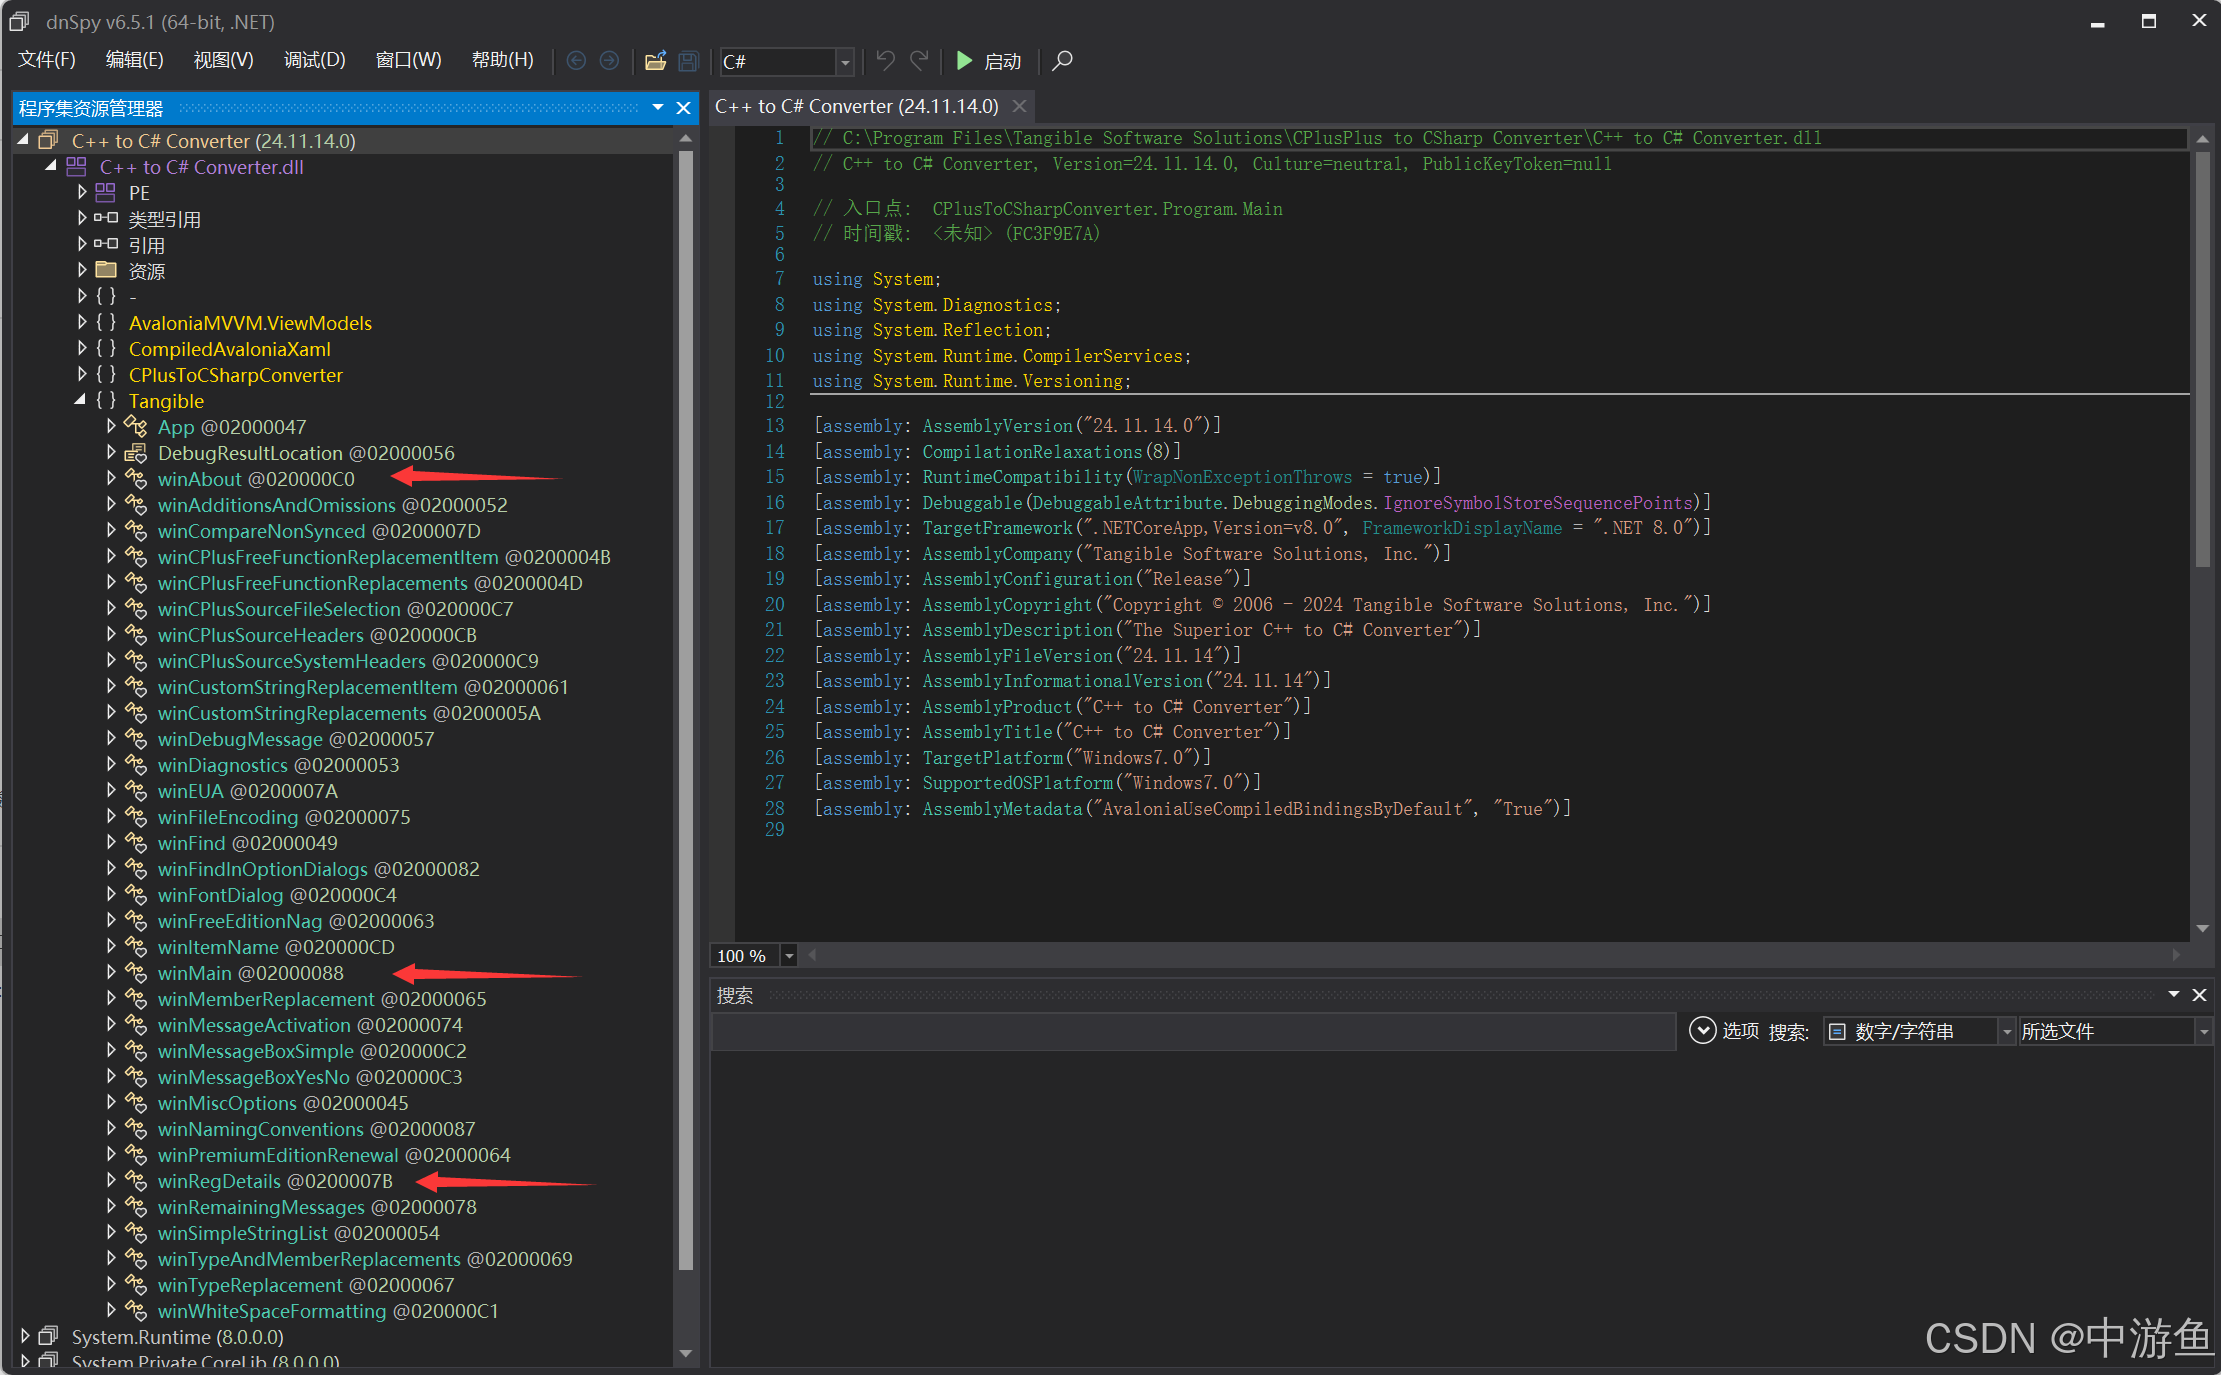
Task: Click the Redo toolbar icon
Action: pyautogui.click(x=919, y=61)
